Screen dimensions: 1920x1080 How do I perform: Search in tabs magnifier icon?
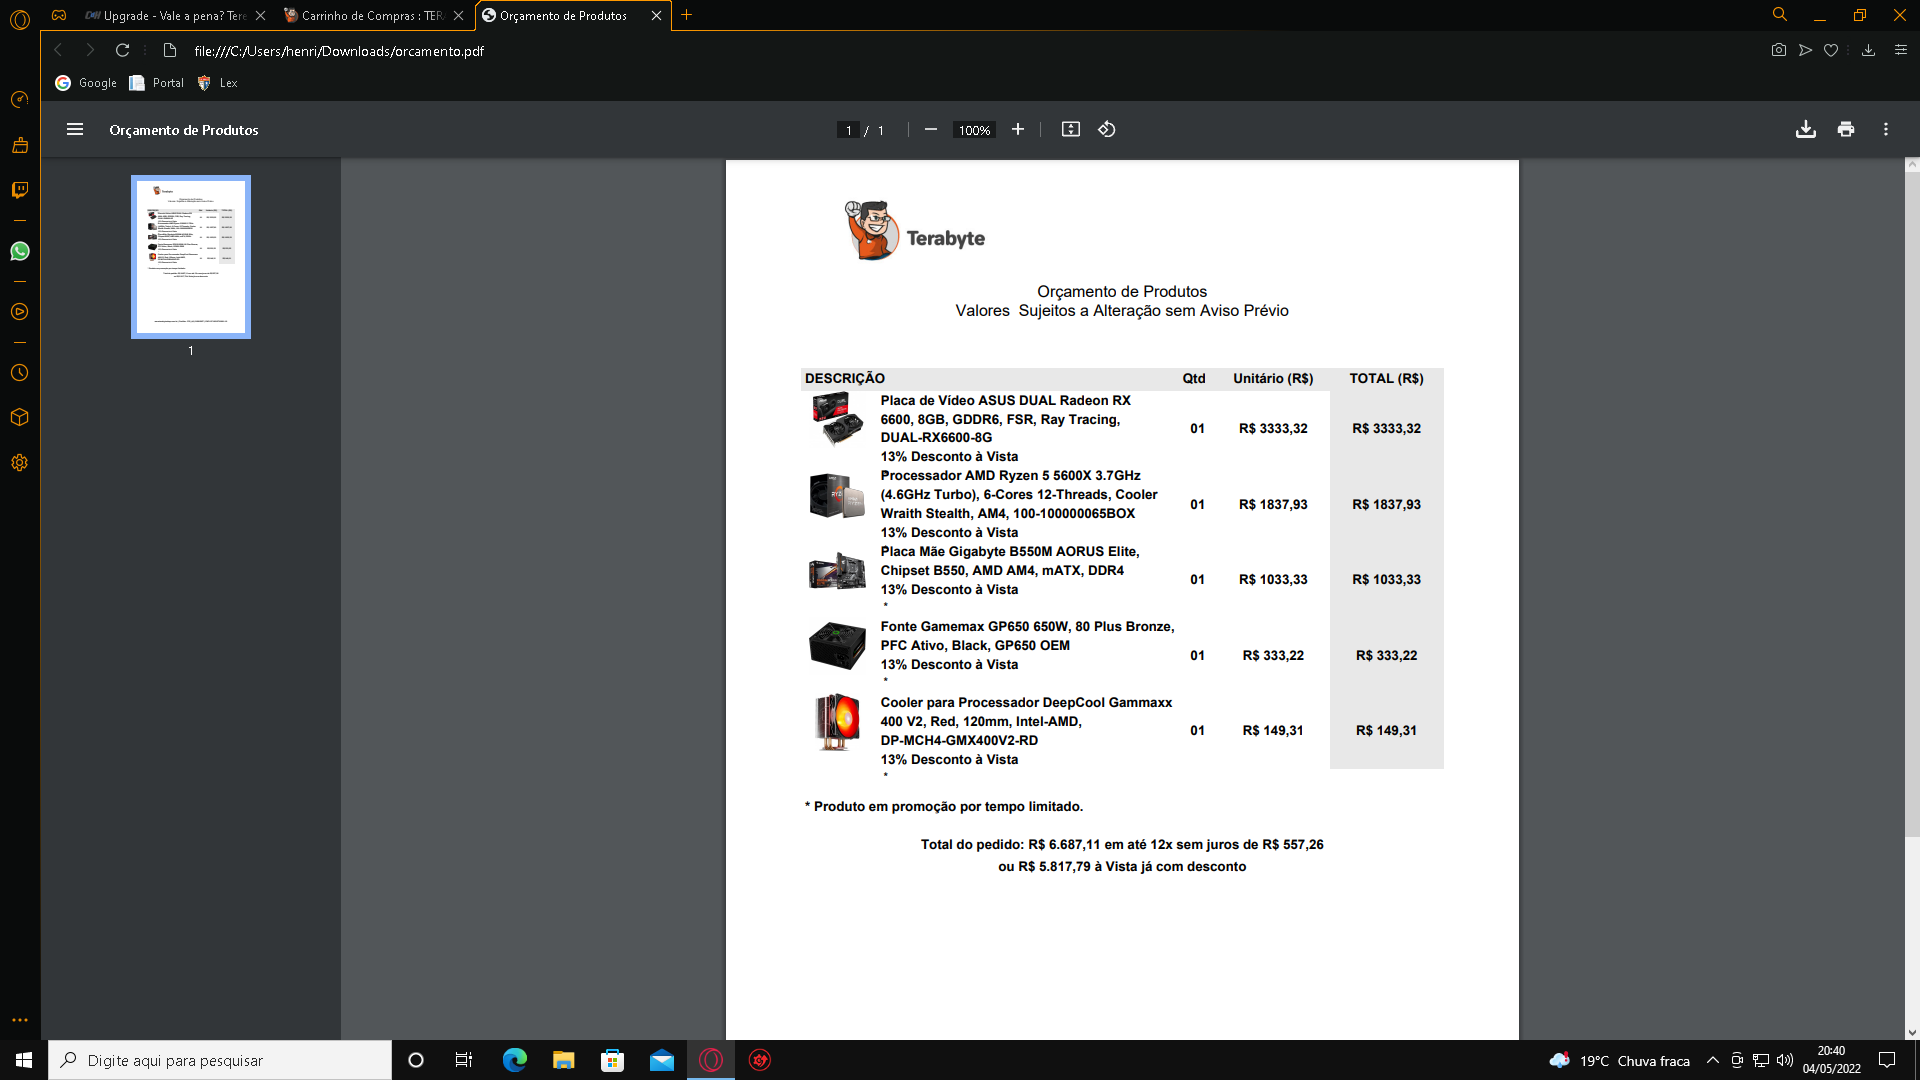[1780, 15]
